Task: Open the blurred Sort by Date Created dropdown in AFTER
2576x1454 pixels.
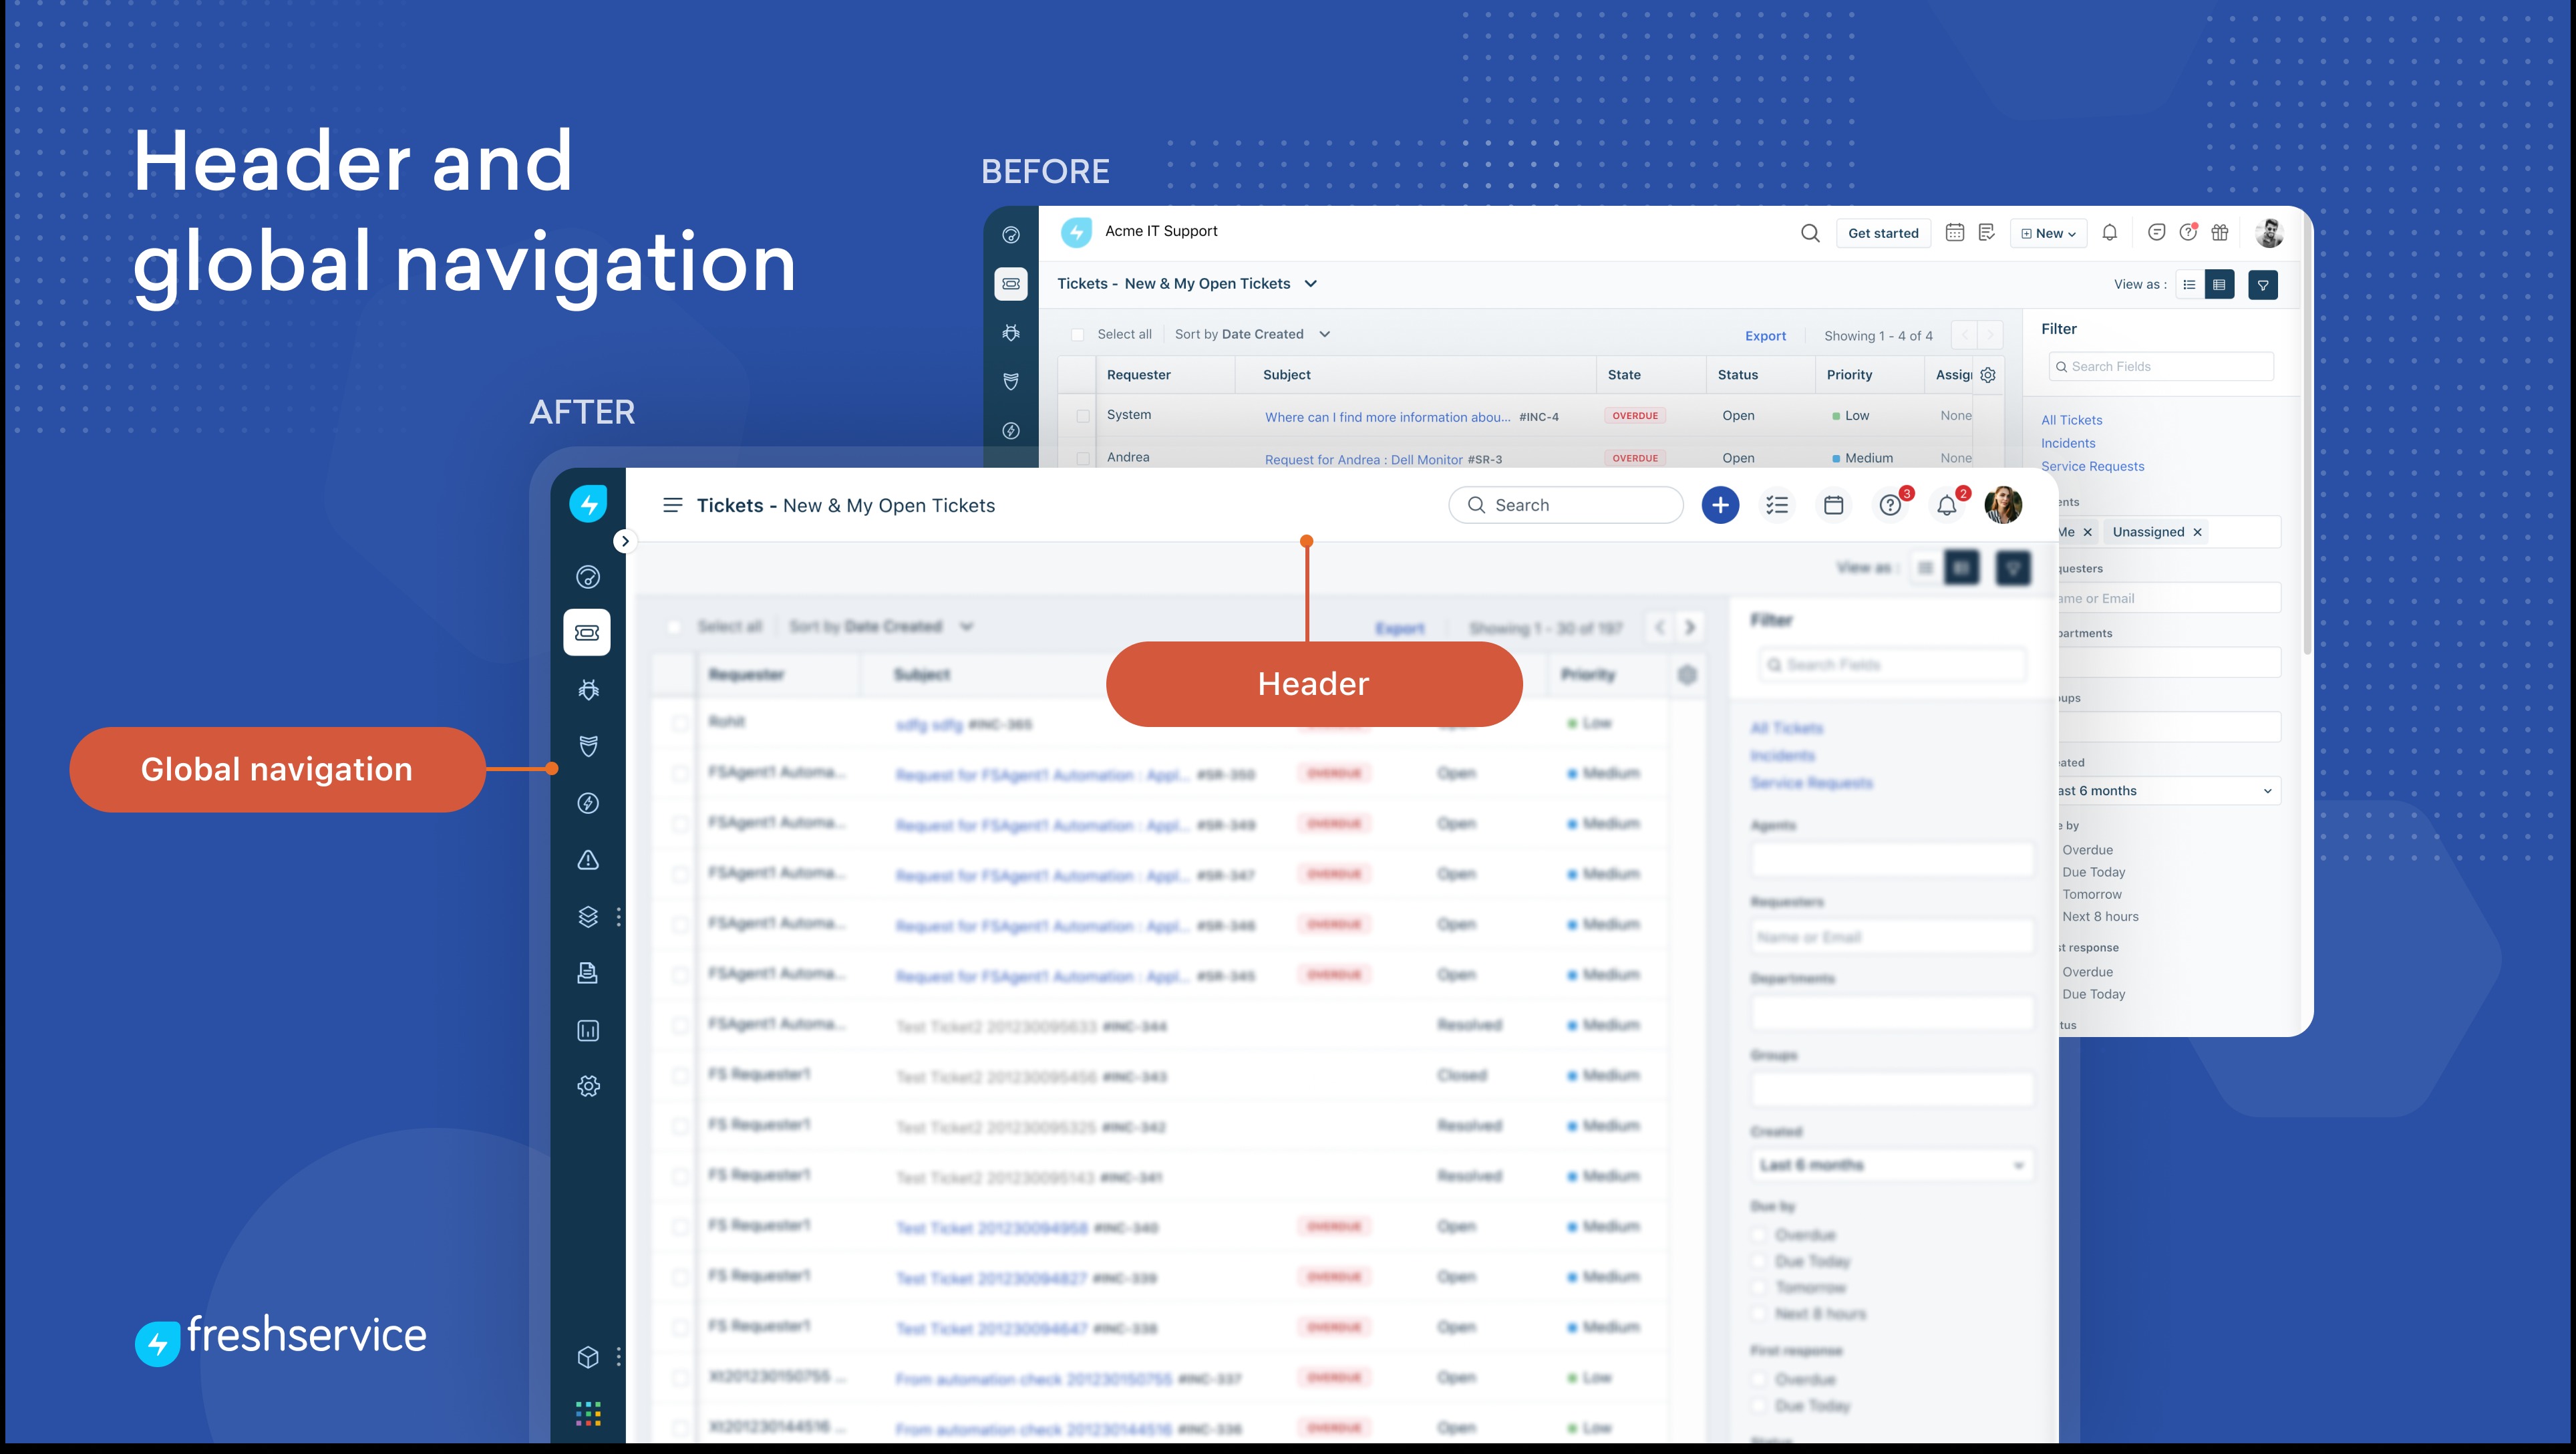Action: tap(881, 627)
